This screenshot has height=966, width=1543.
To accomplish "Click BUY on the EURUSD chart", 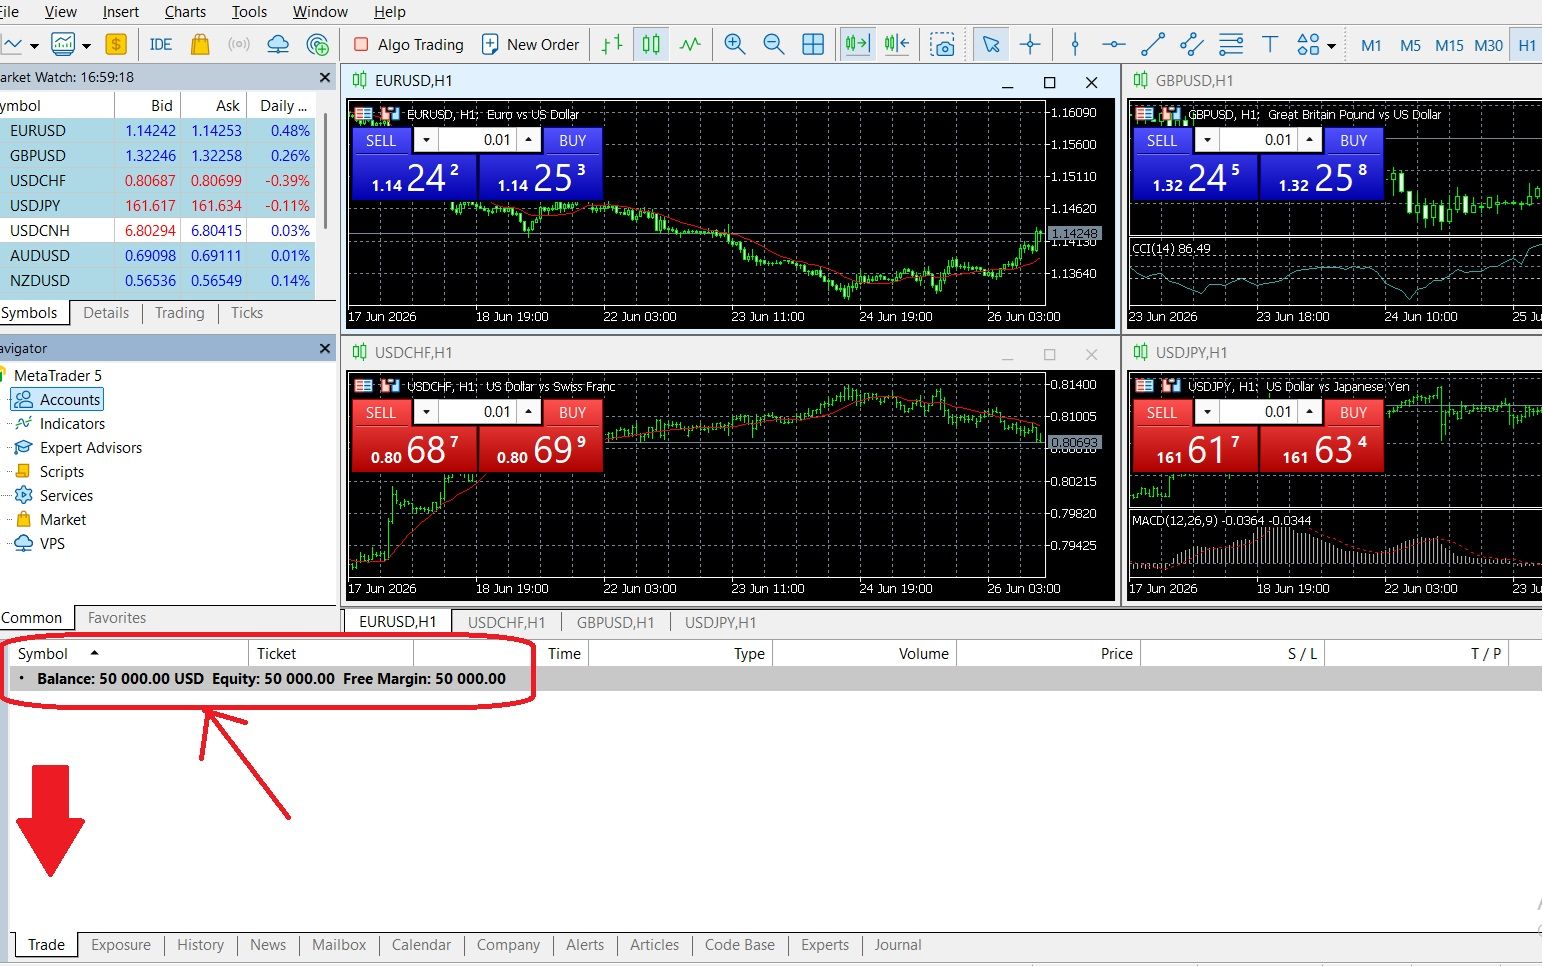I will (572, 141).
